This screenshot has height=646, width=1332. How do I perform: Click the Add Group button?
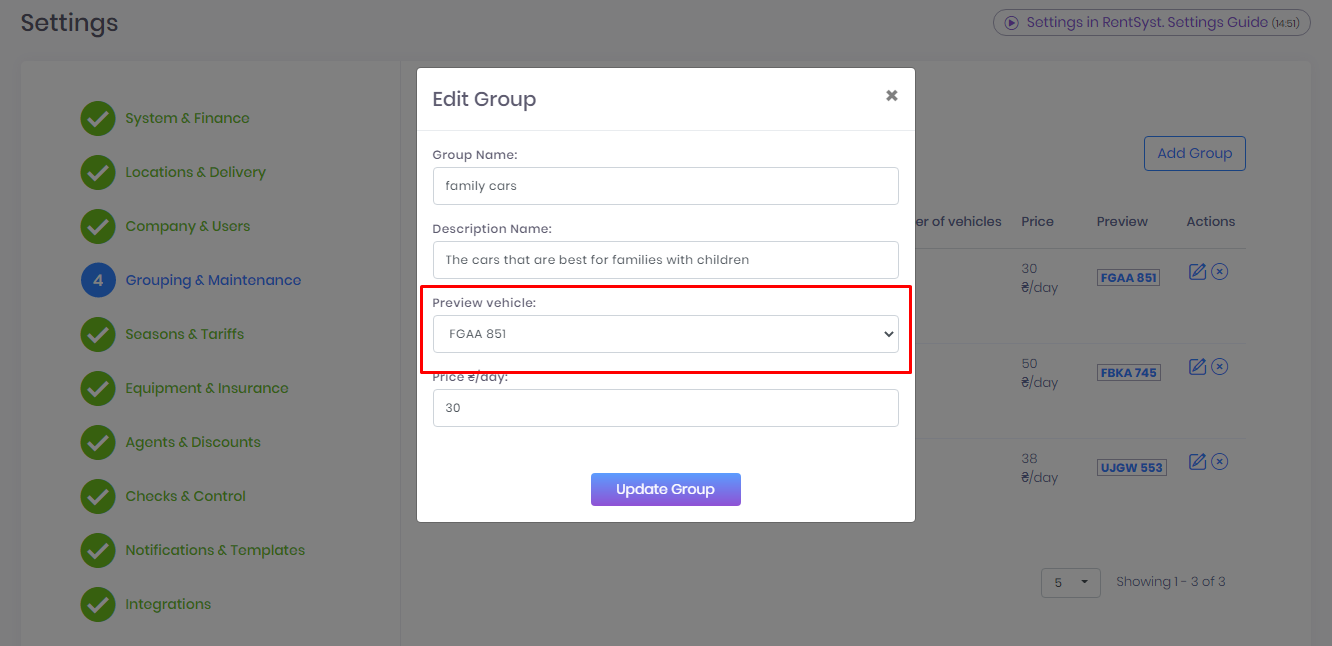click(1194, 153)
